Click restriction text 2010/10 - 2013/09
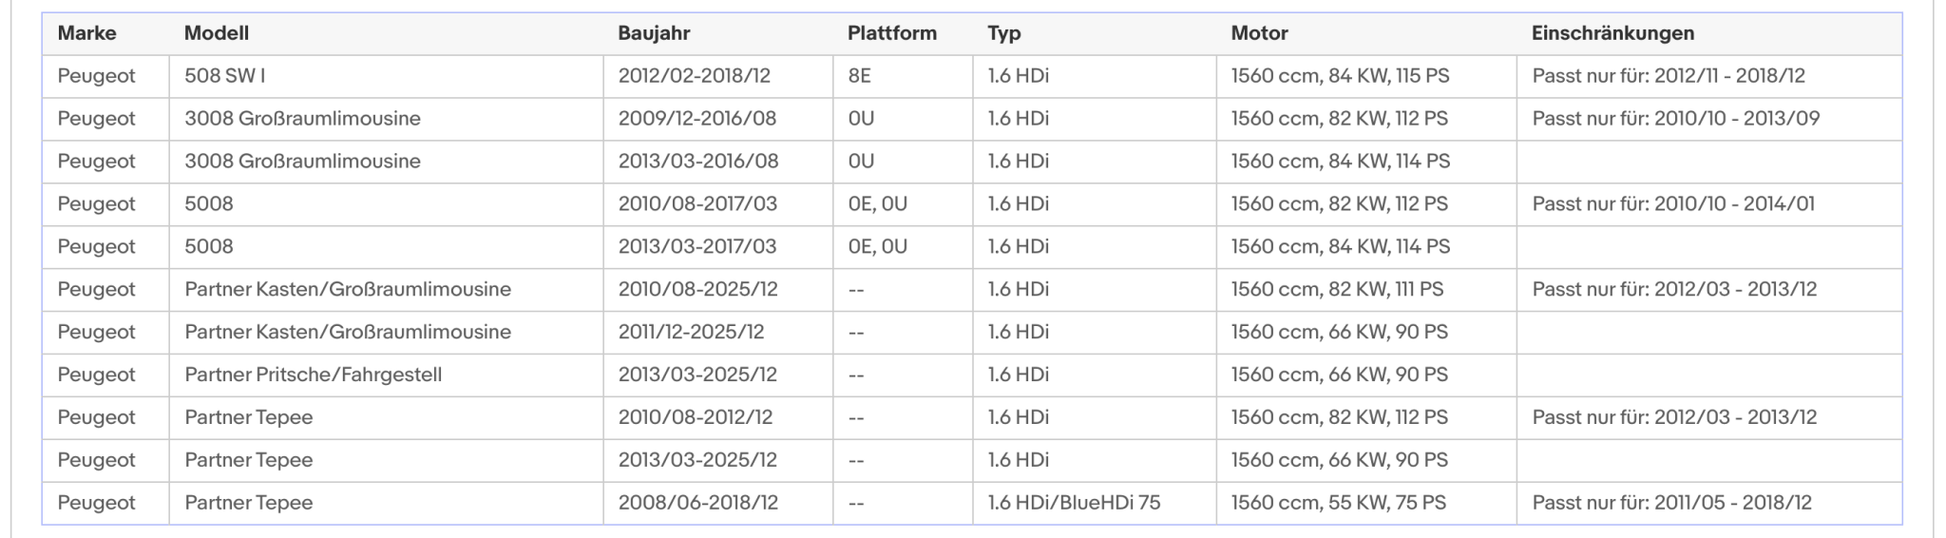 (x=1675, y=119)
